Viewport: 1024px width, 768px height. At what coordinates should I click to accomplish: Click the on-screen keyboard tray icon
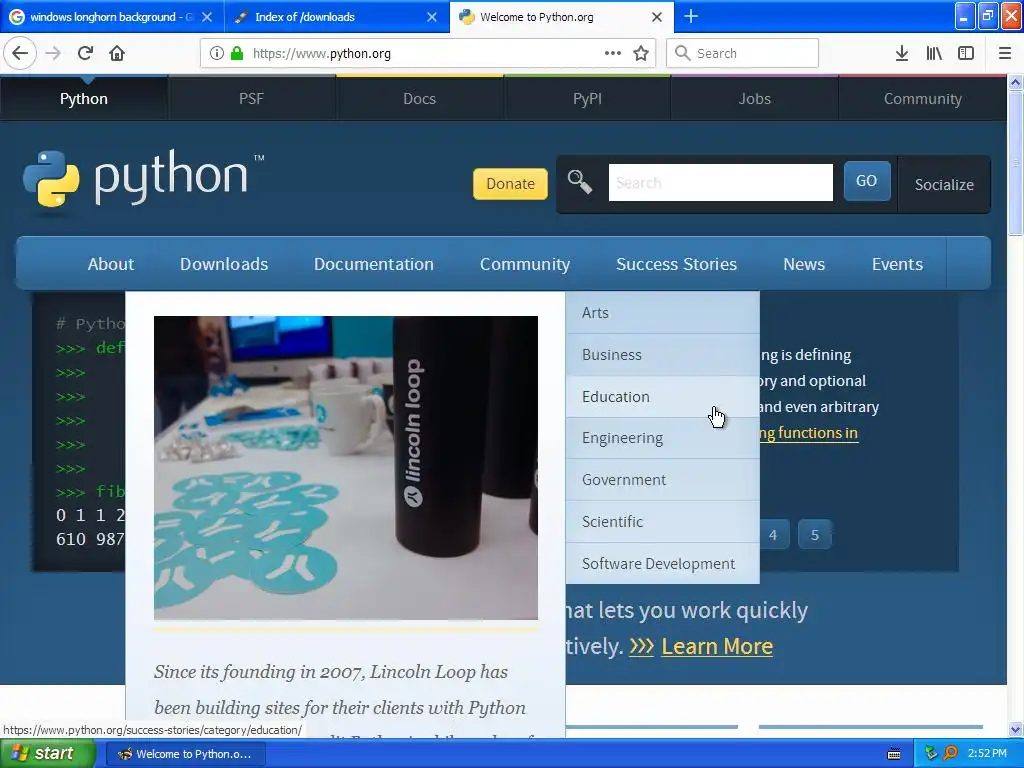click(x=894, y=754)
